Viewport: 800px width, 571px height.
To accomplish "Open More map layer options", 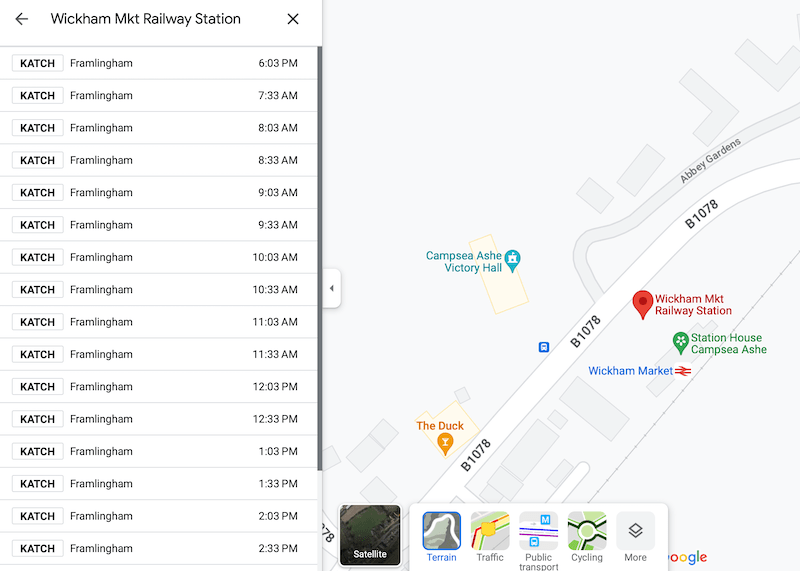I will (635, 537).
